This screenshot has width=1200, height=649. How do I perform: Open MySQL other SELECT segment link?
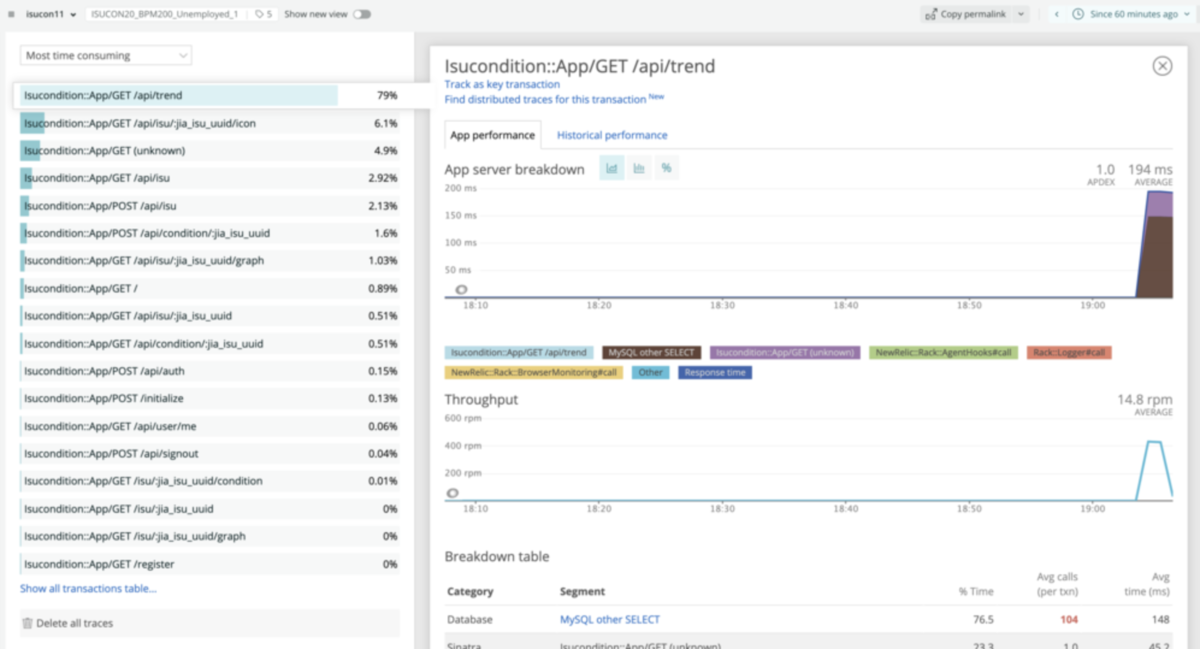click(610, 620)
